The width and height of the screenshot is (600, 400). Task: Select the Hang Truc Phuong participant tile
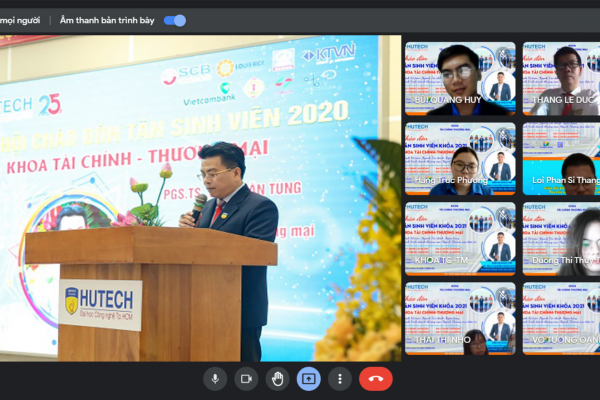pyautogui.click(x=460, y=159)
